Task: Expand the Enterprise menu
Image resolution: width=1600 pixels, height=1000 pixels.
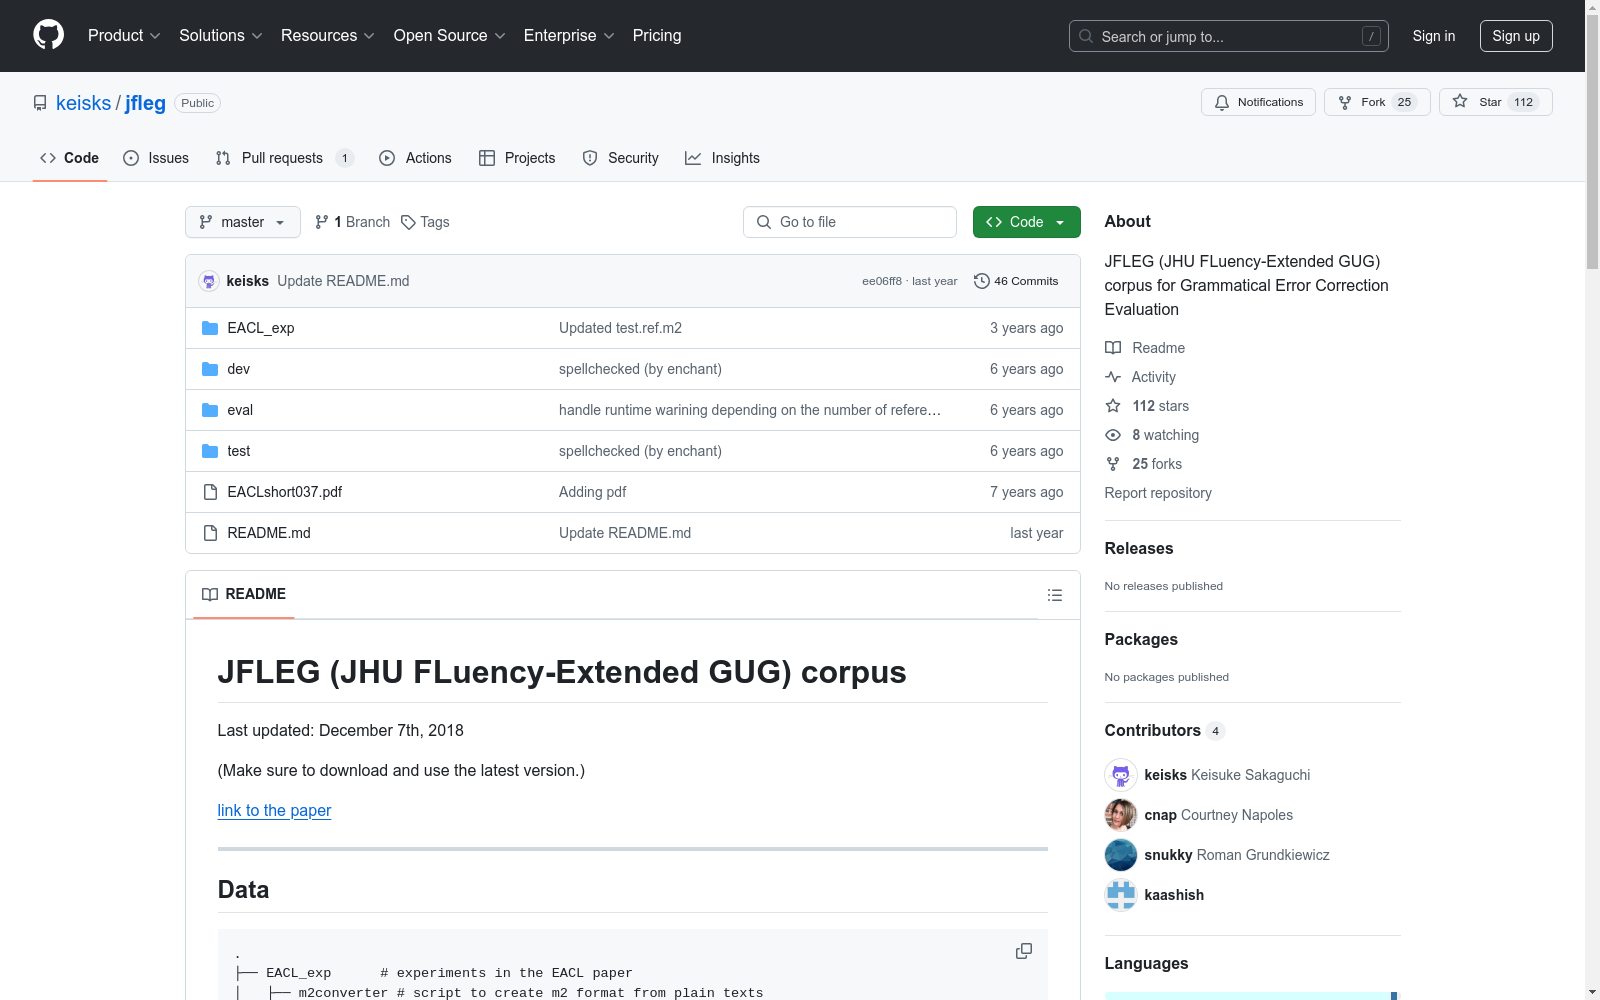Action: tap(569, 35)
